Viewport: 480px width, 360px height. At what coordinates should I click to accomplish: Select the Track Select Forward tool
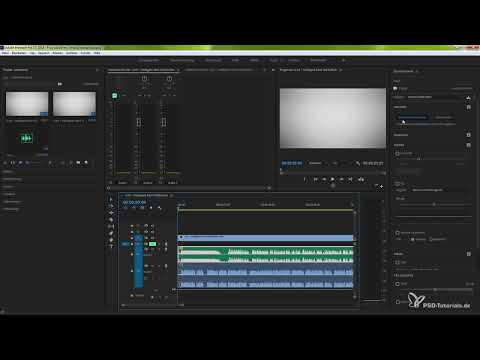pos(111,206)
